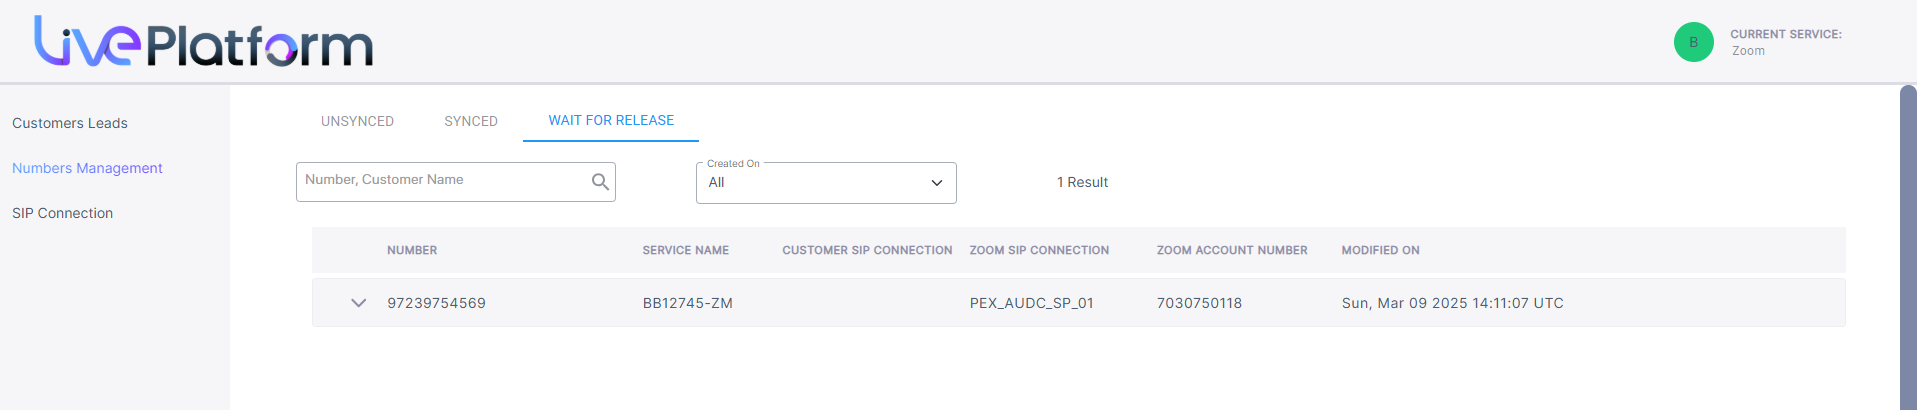
Task: Open SIP Connection in the sidebar
Action: [62, 213]
